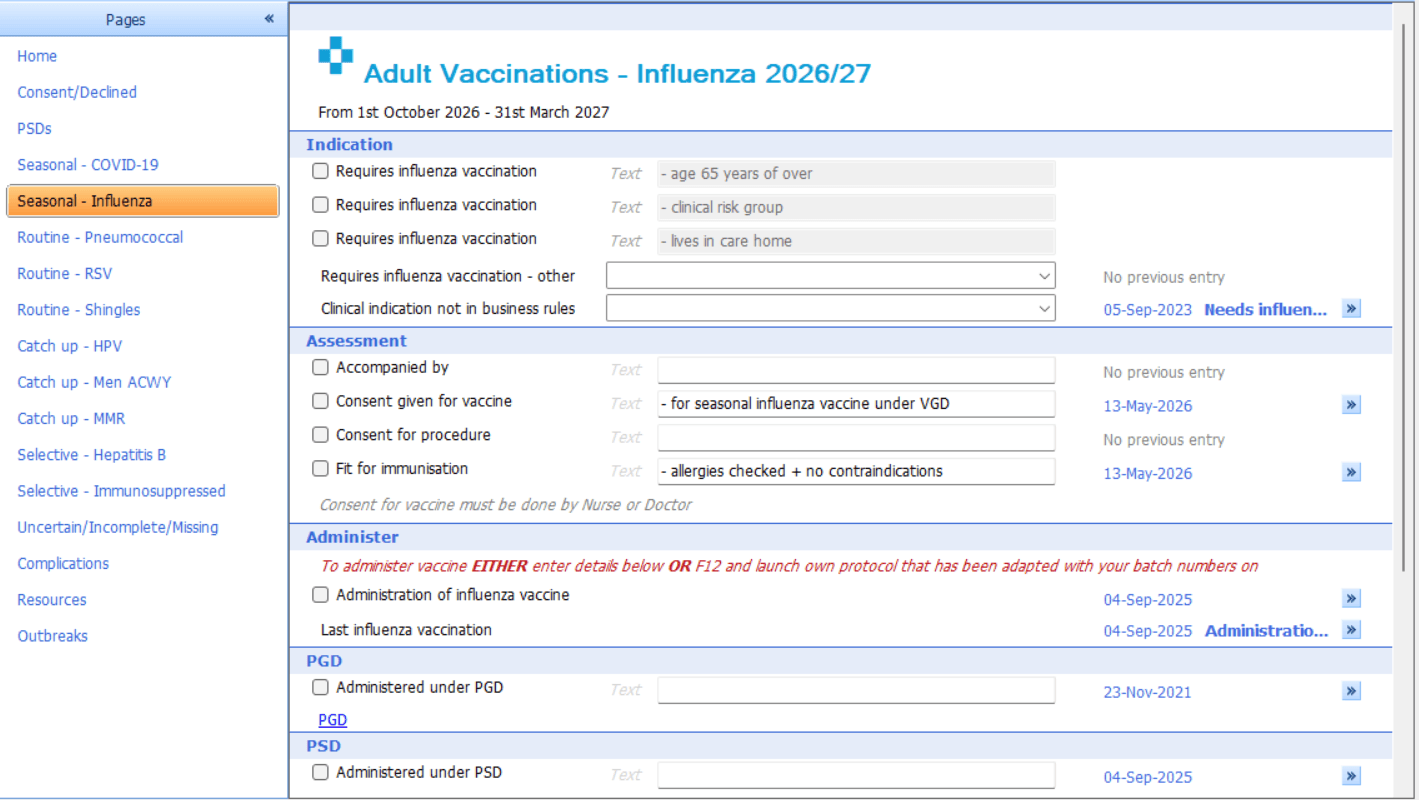Open history arrow beside Needs influenza entry

1351,309
